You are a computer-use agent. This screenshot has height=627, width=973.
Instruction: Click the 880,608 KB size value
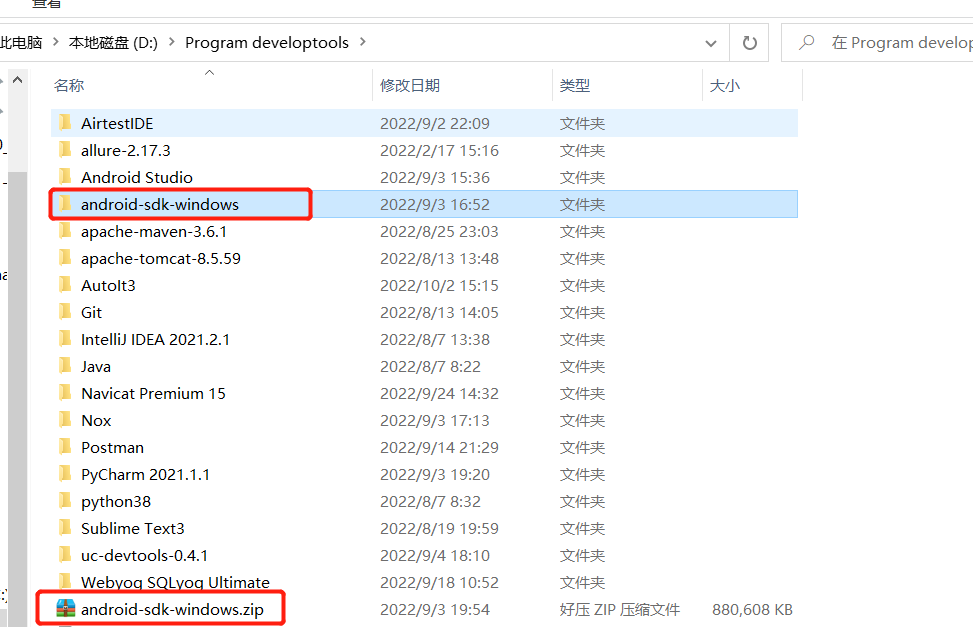[x=752, y=609]
